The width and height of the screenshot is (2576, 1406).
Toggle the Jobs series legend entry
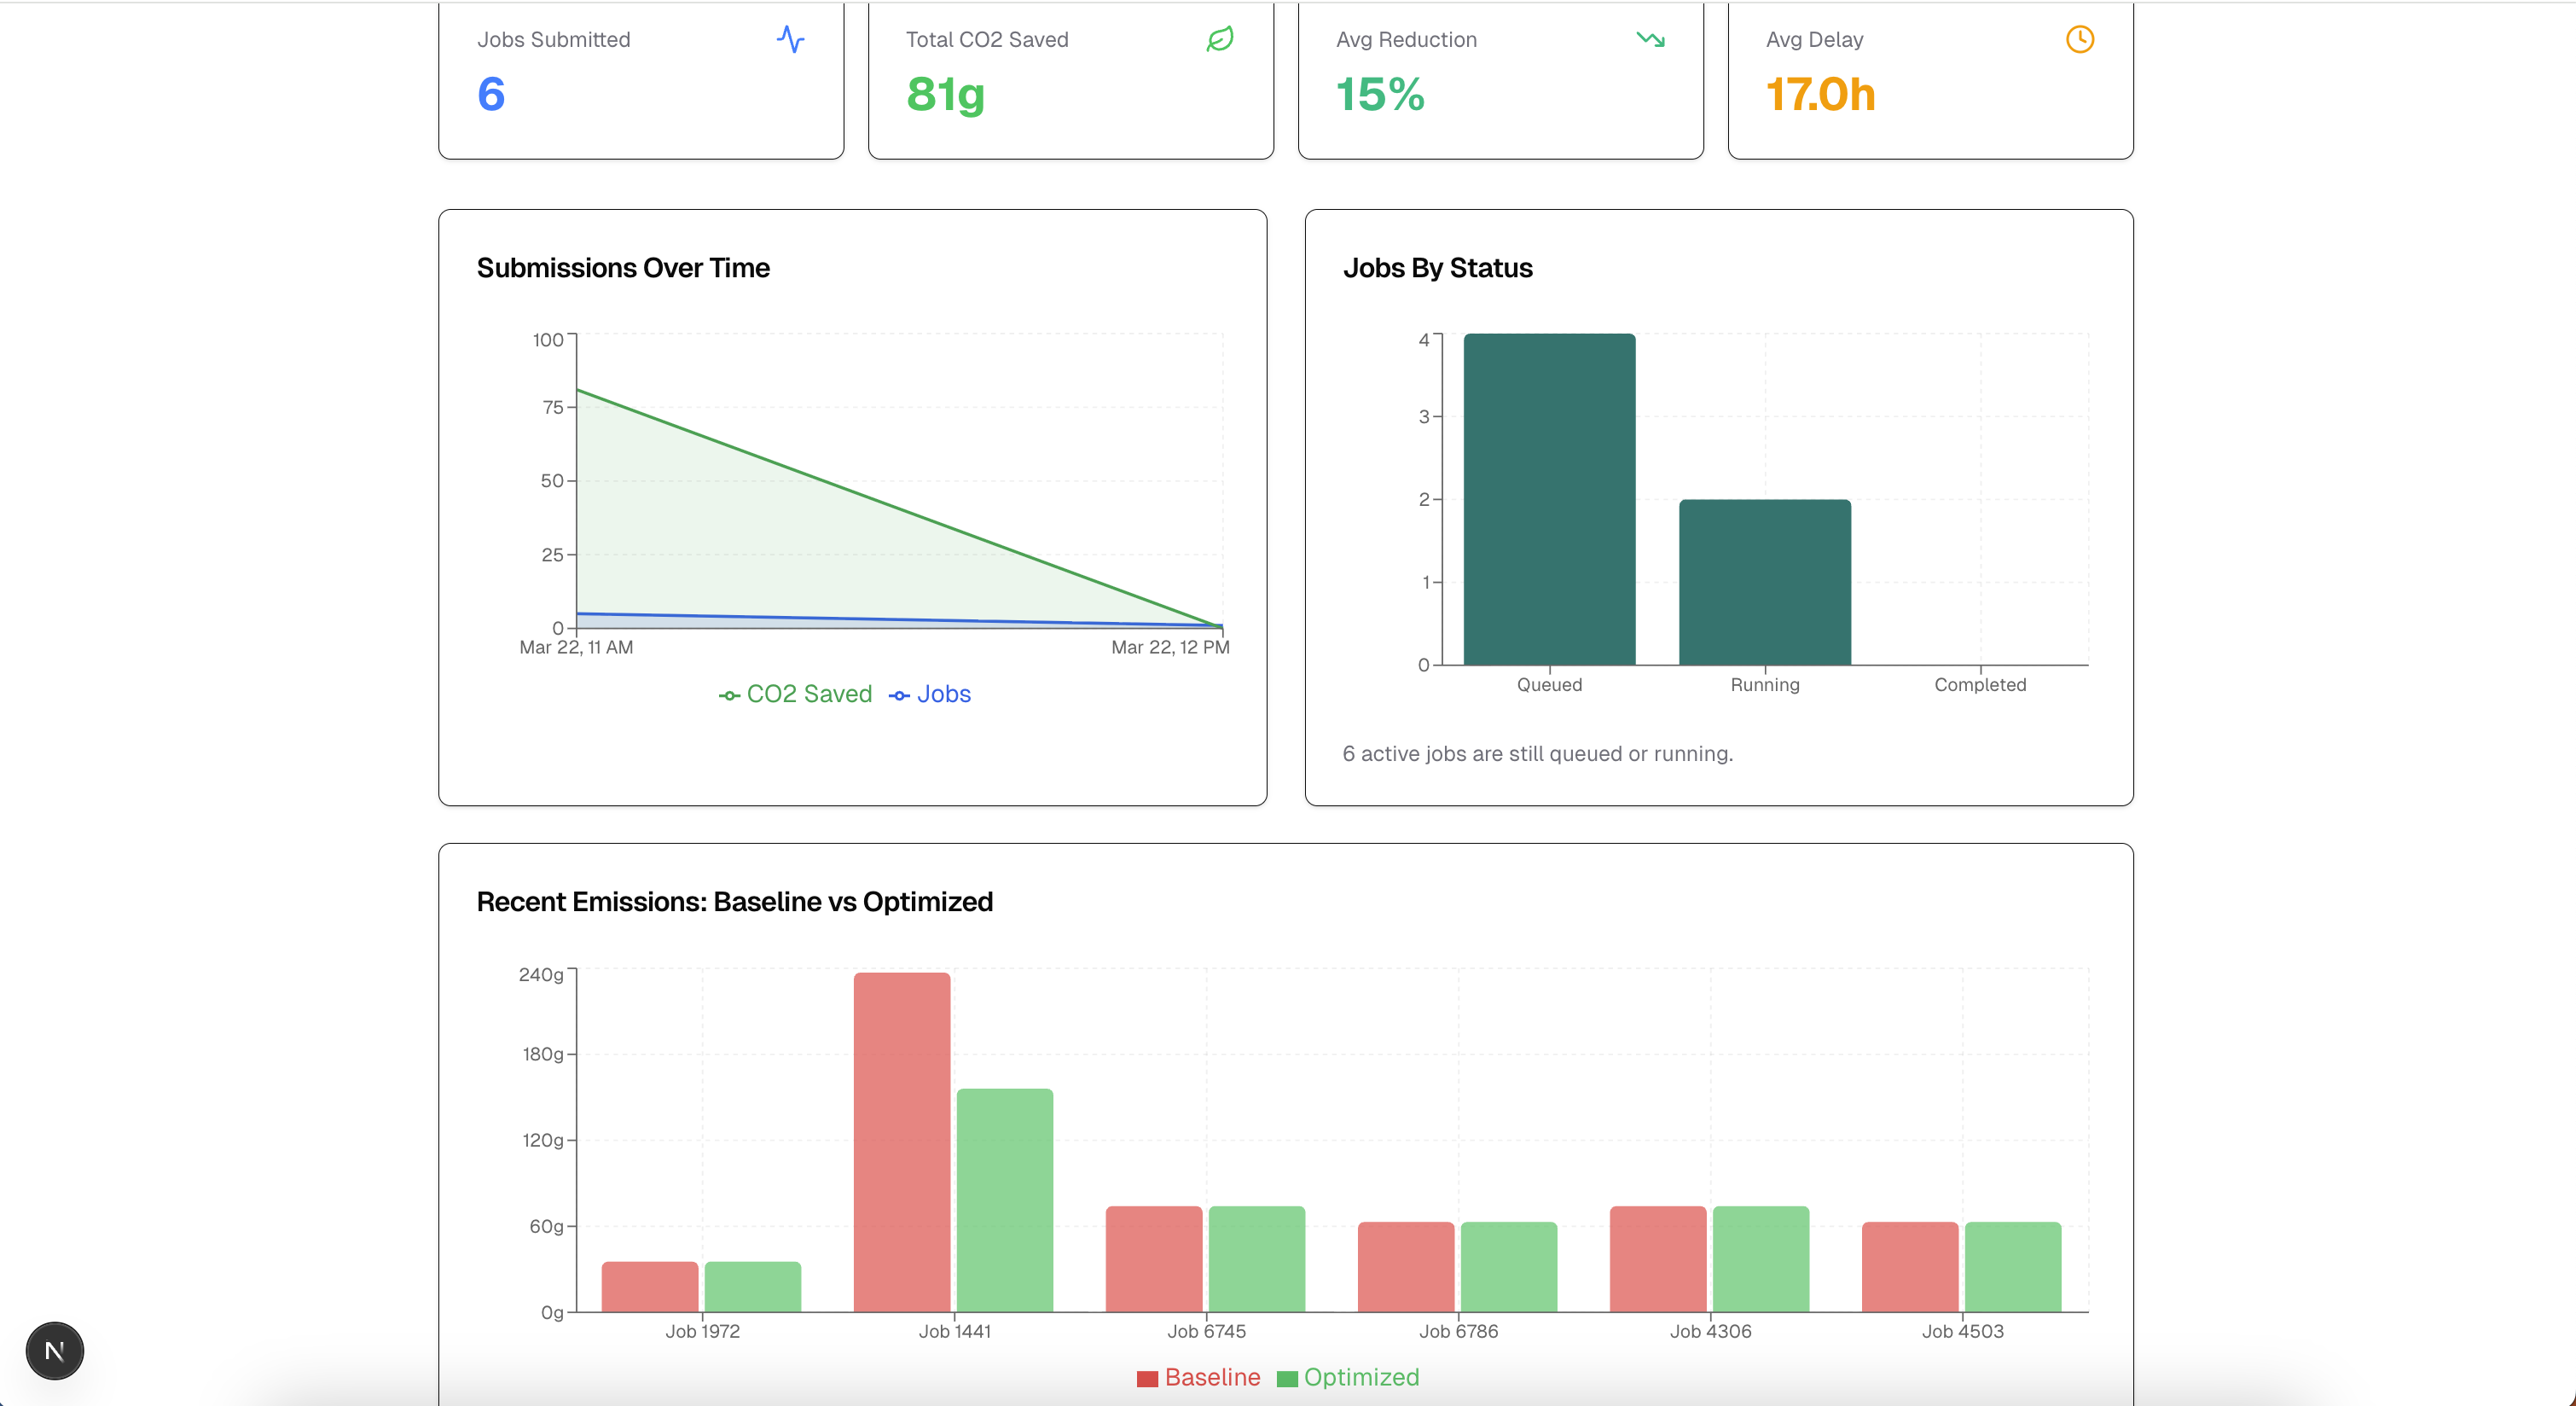click(943, 694)
